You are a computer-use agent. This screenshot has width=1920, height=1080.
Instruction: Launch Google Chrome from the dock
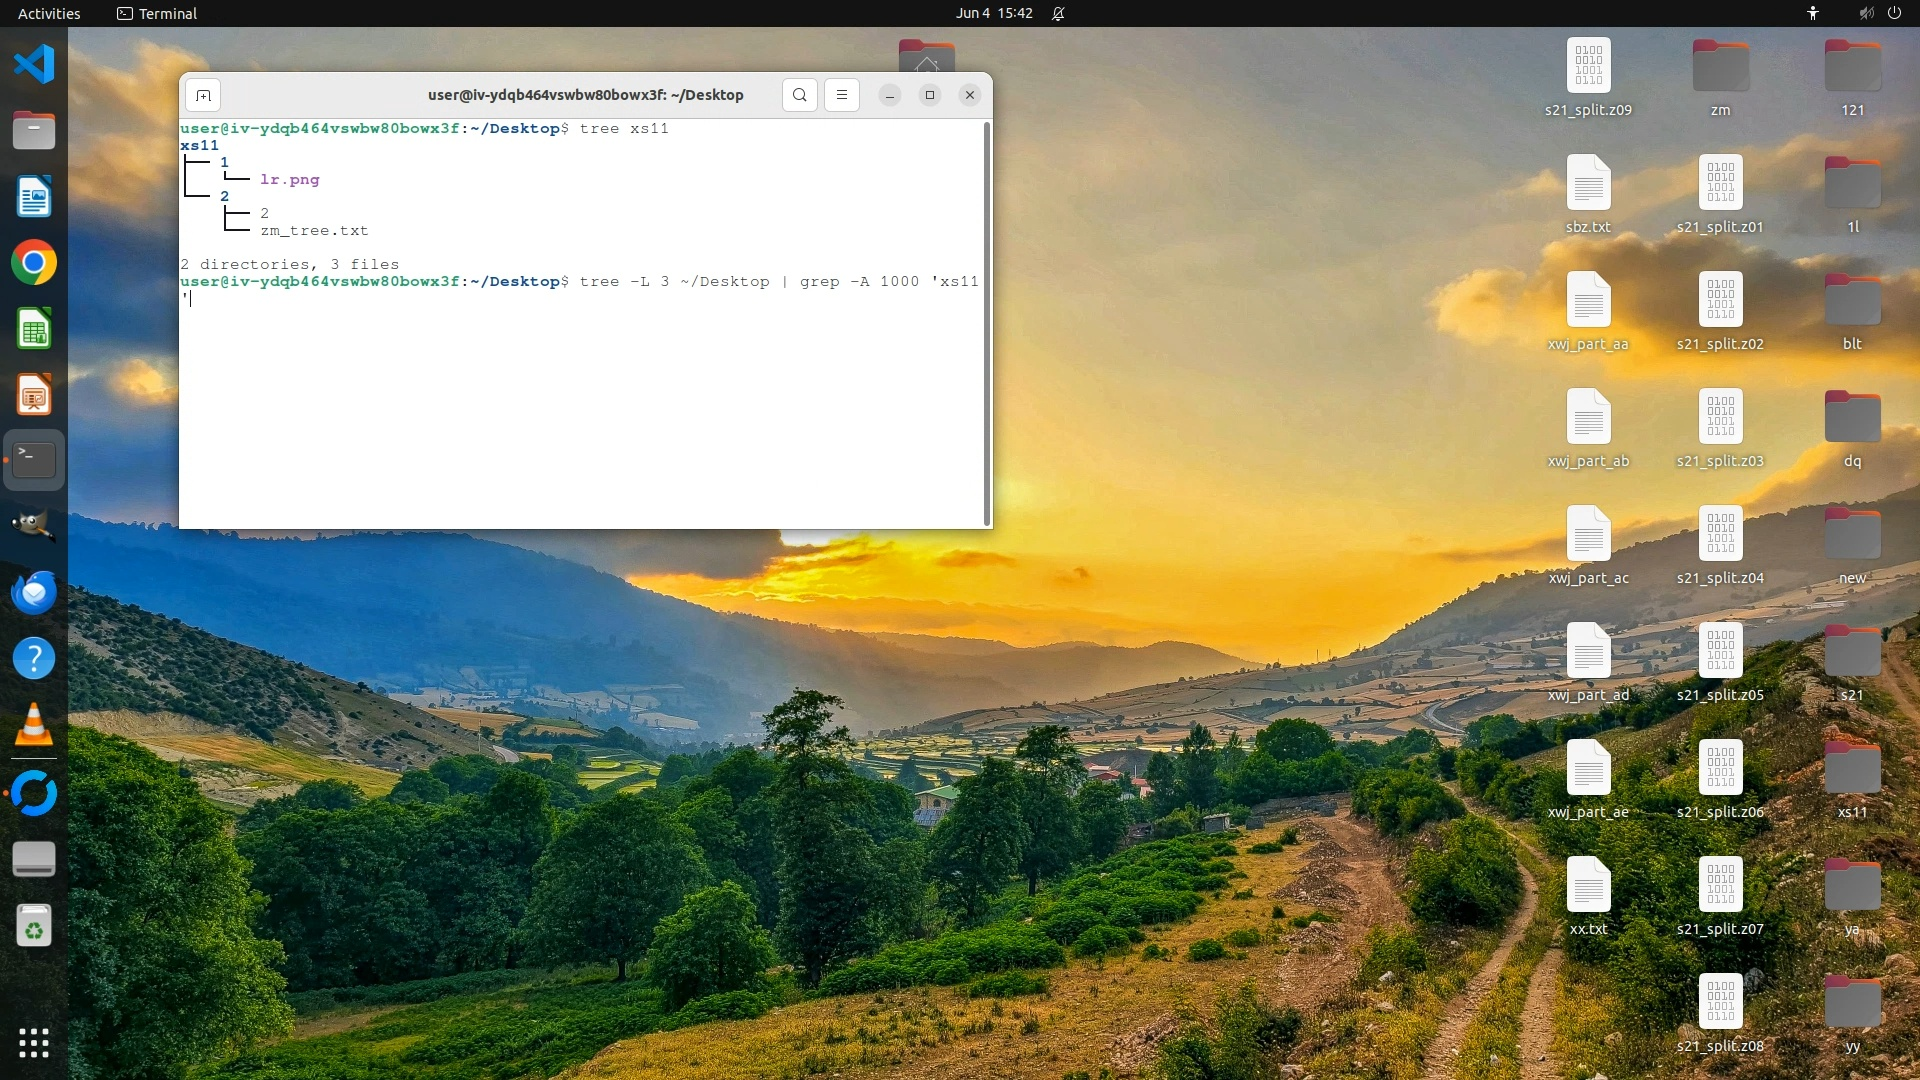pos(34,263)
